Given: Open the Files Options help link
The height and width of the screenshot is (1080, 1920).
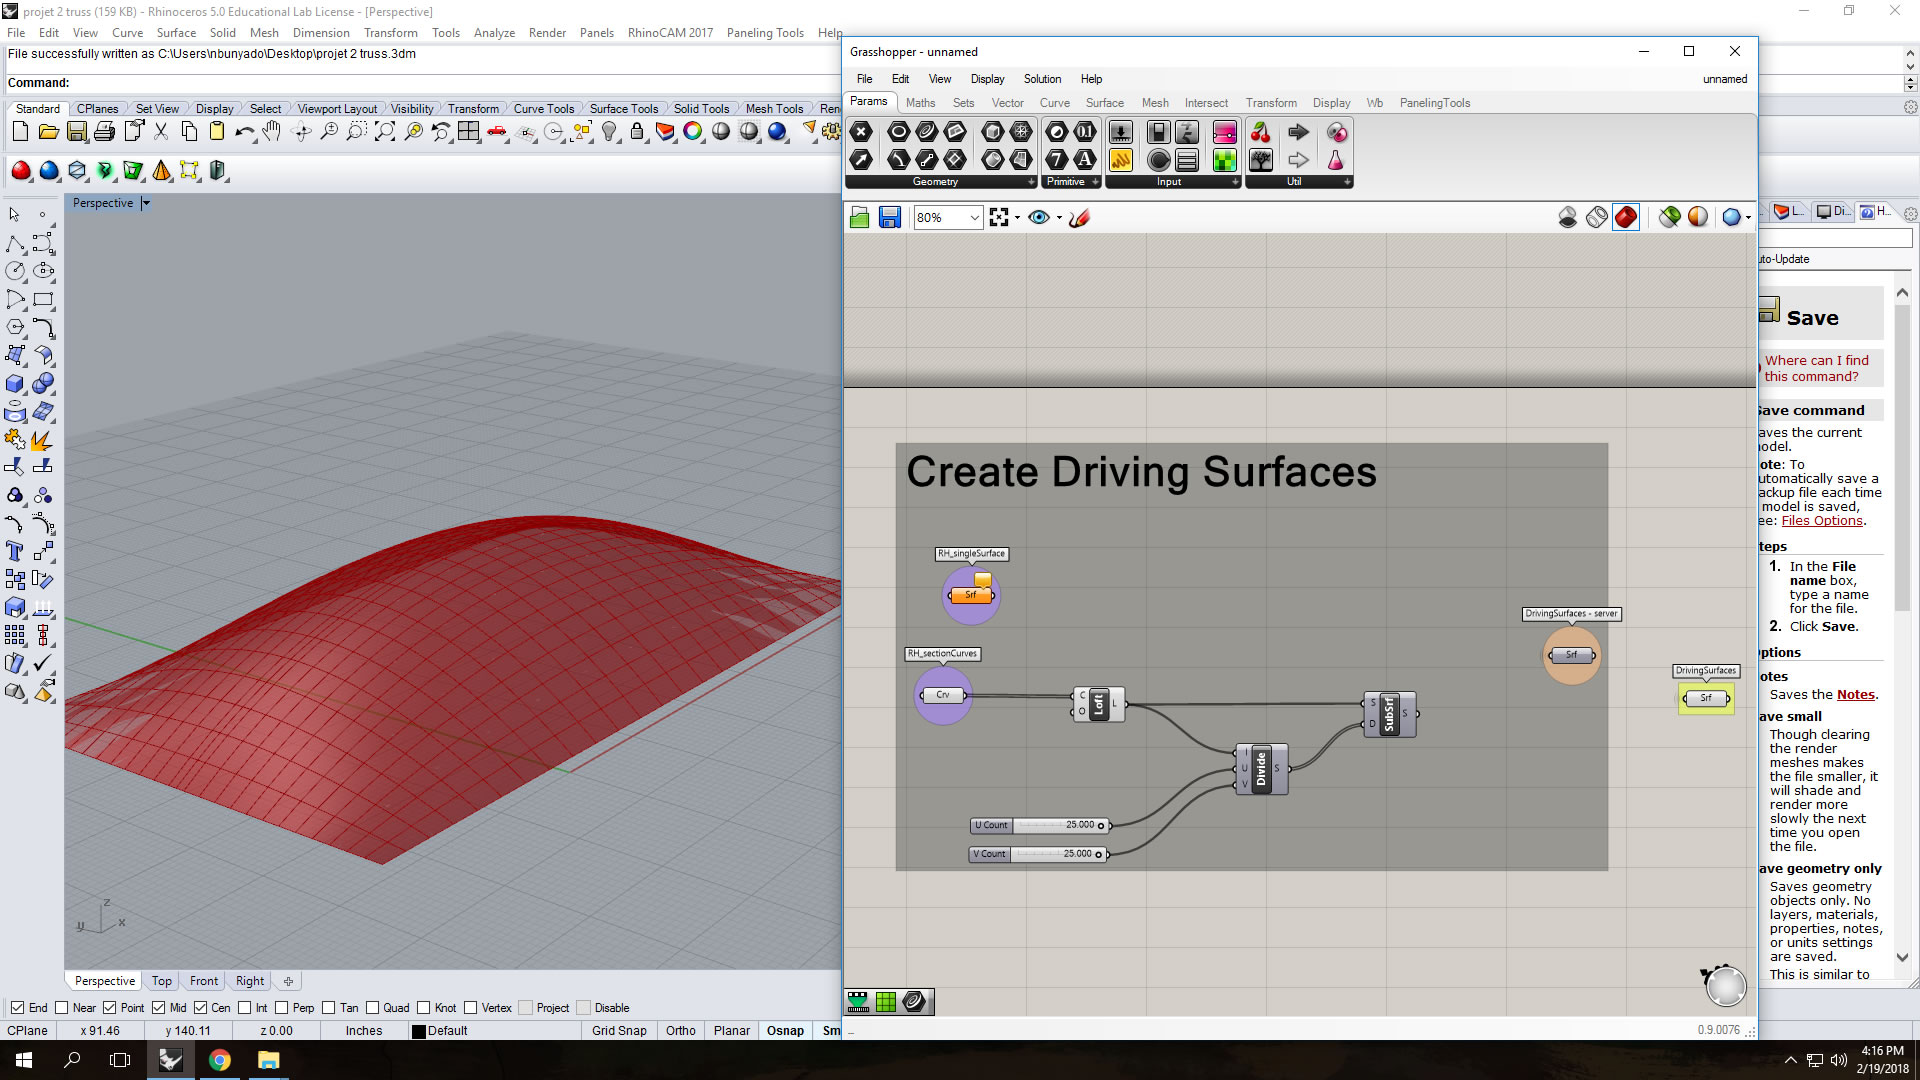Looking at the screenshot, I should [1822, 521].
